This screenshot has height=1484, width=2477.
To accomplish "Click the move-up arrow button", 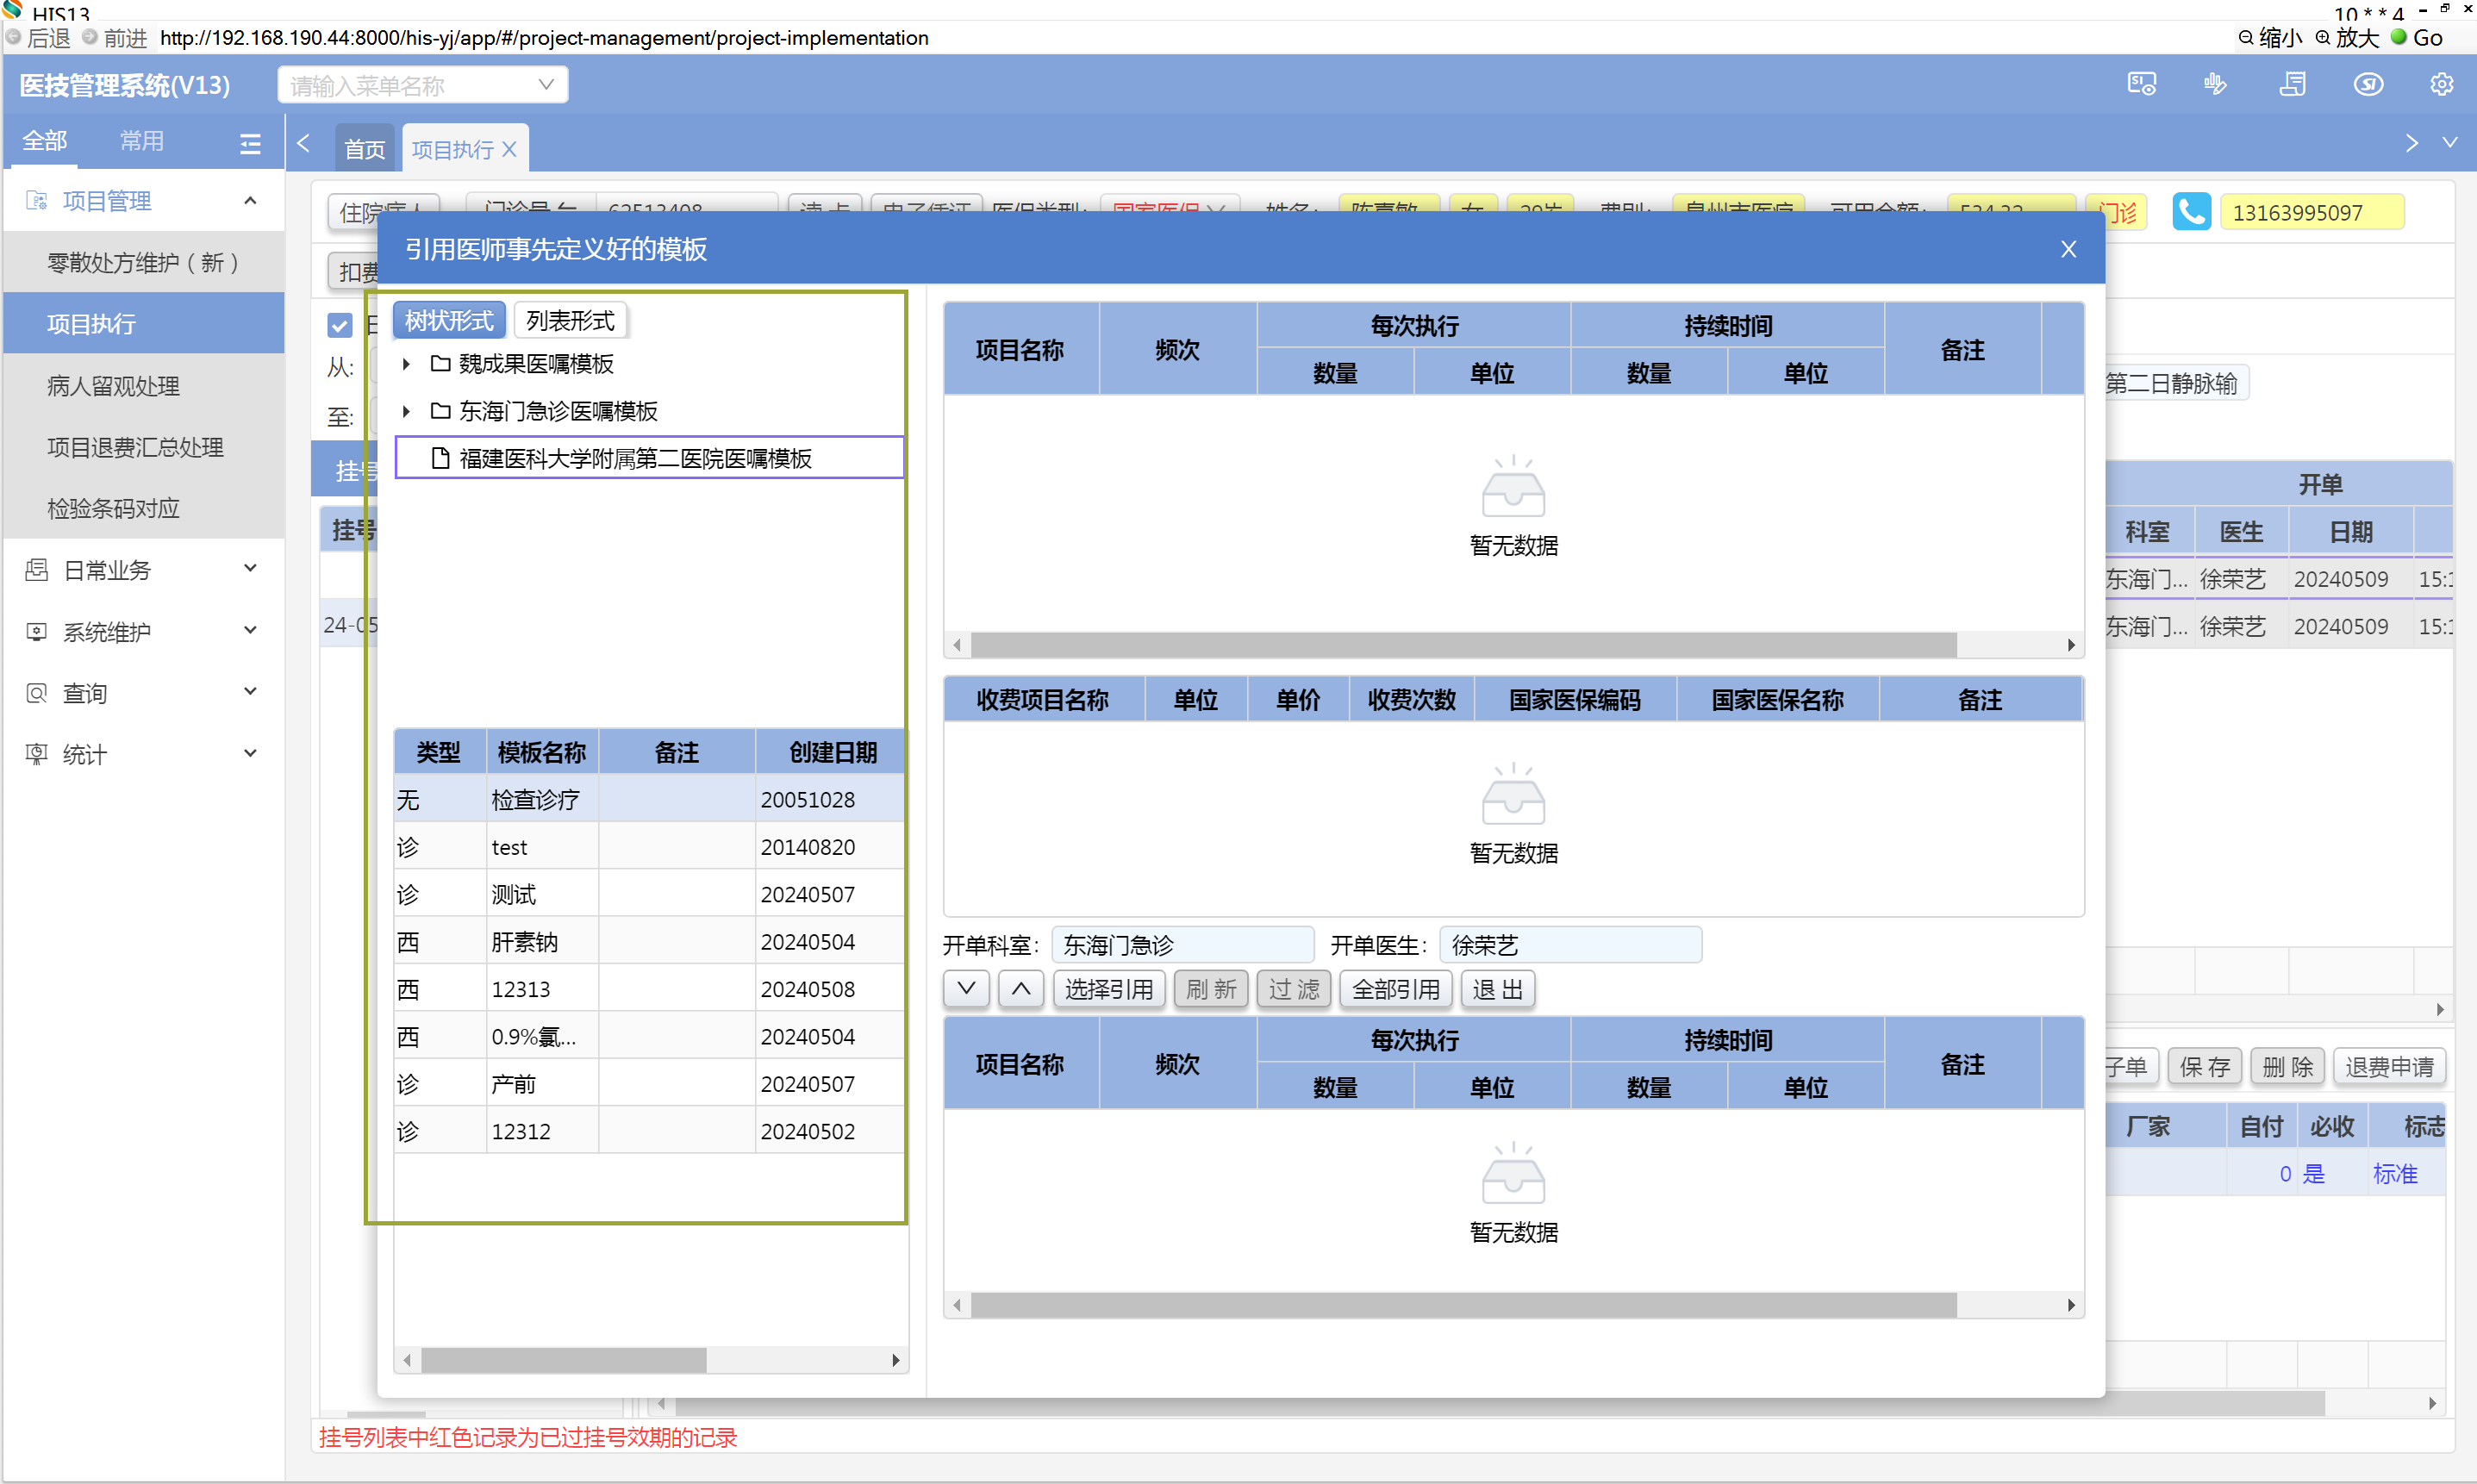I will tap(1020, 989).
